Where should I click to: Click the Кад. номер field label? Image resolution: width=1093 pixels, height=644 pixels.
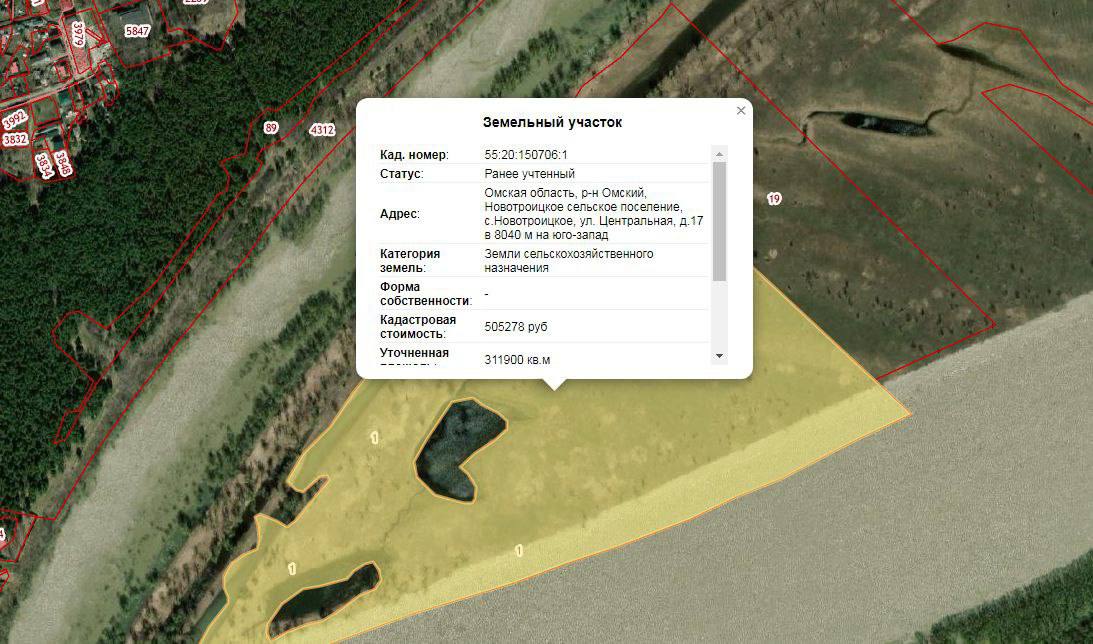[413, 155]
